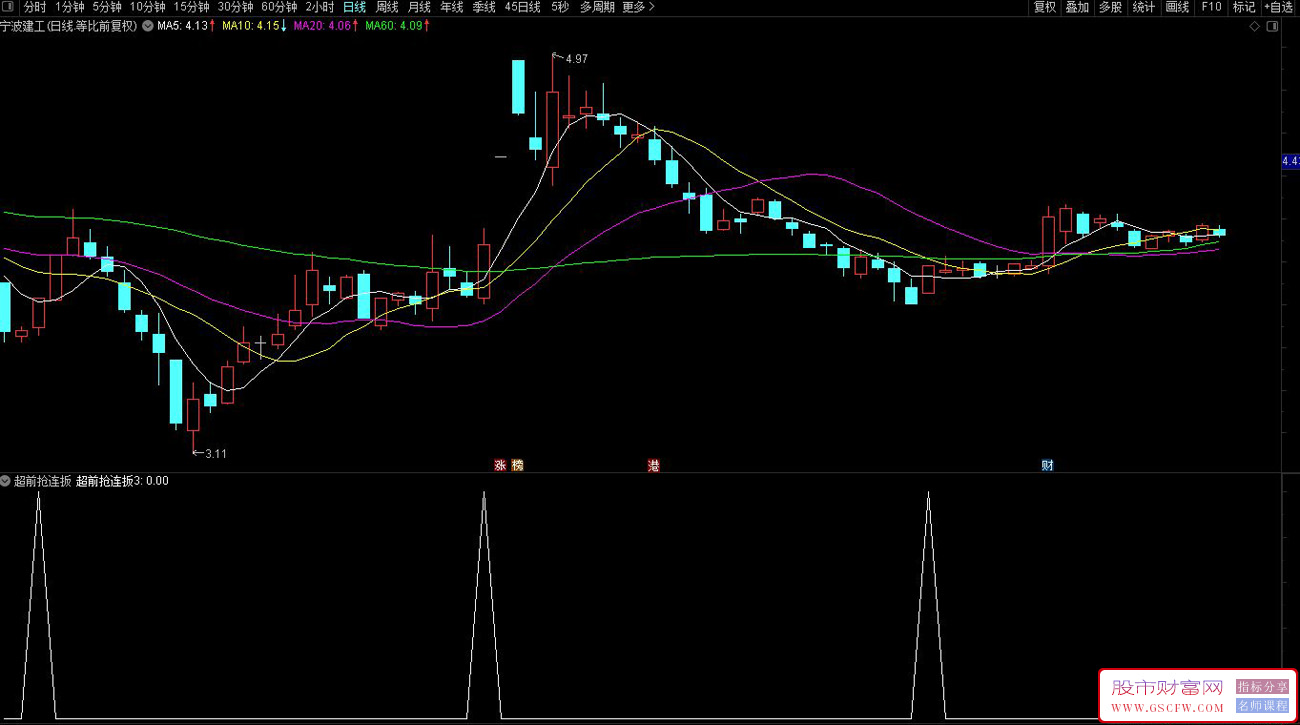
Task: Click the diamond icon above the chart
Action: [x=1255, y=27]
